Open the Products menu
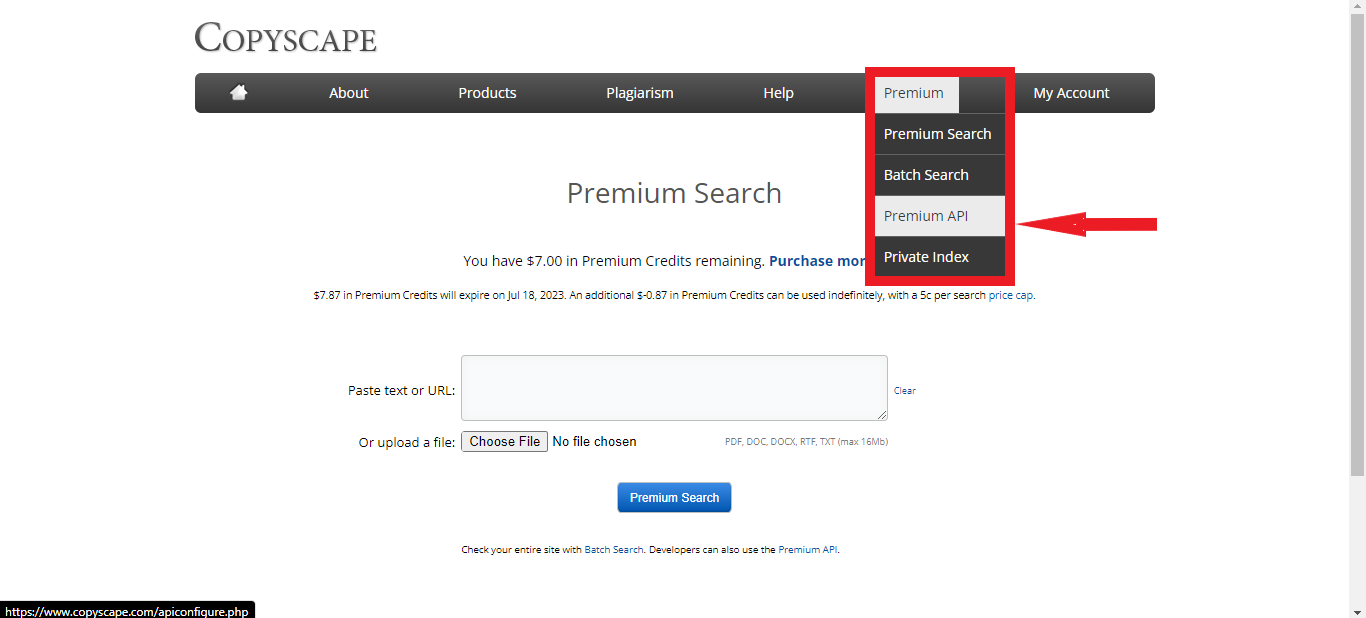 487,93
